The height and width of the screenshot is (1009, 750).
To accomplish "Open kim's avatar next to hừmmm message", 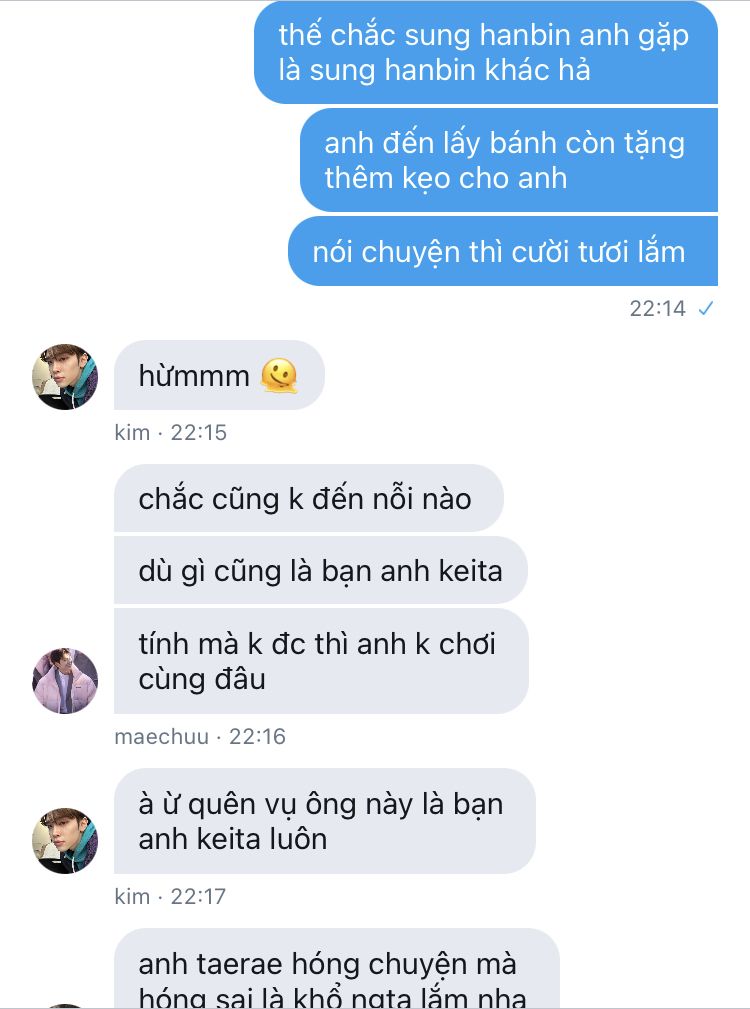I will coord(65,376).
